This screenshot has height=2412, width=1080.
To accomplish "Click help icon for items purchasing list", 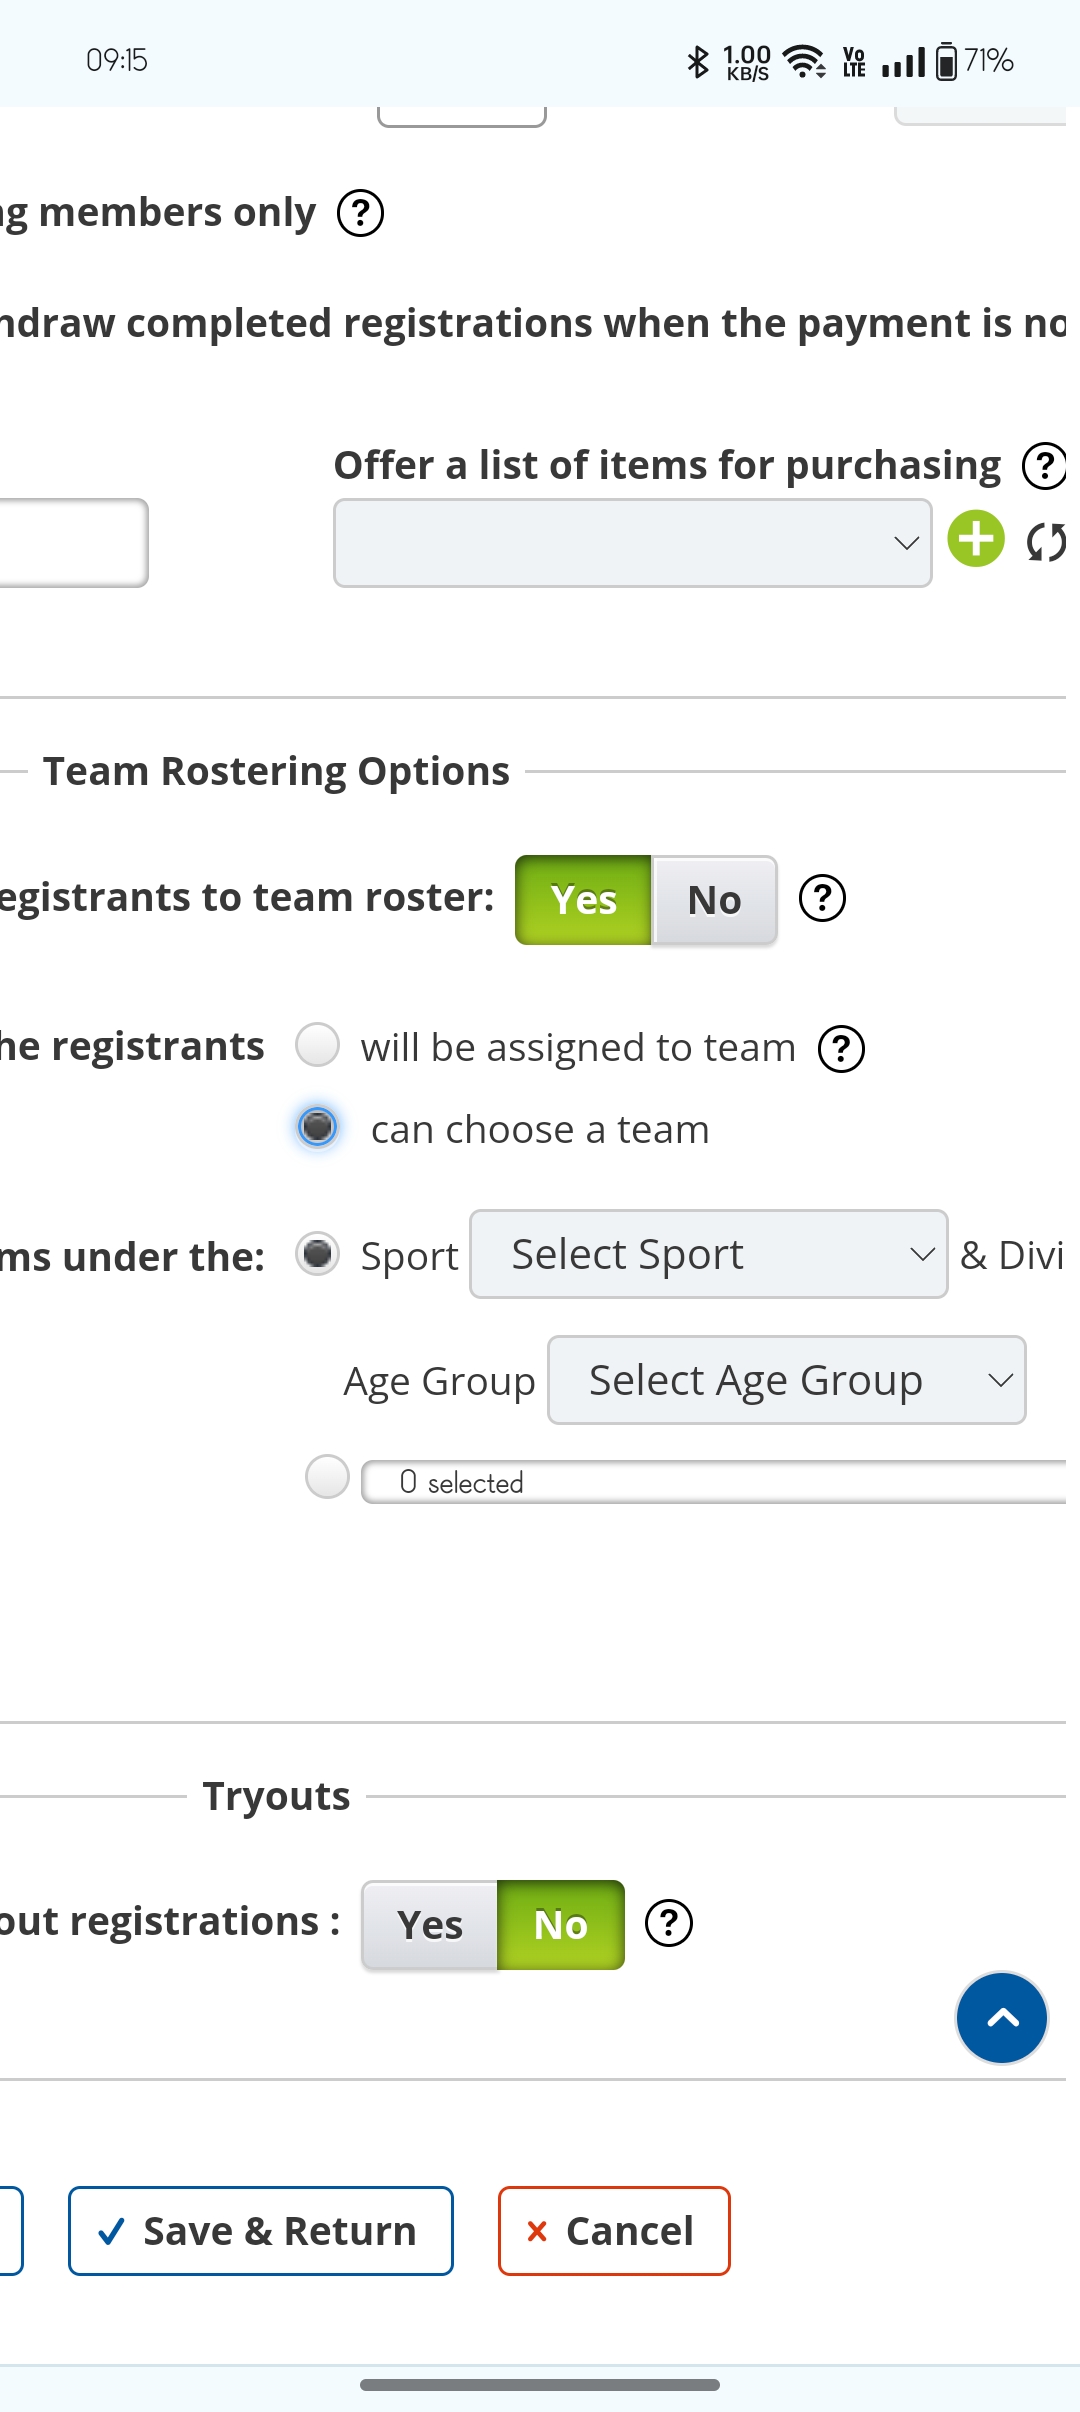I will pyautogui.click(x=1044, y=466).
